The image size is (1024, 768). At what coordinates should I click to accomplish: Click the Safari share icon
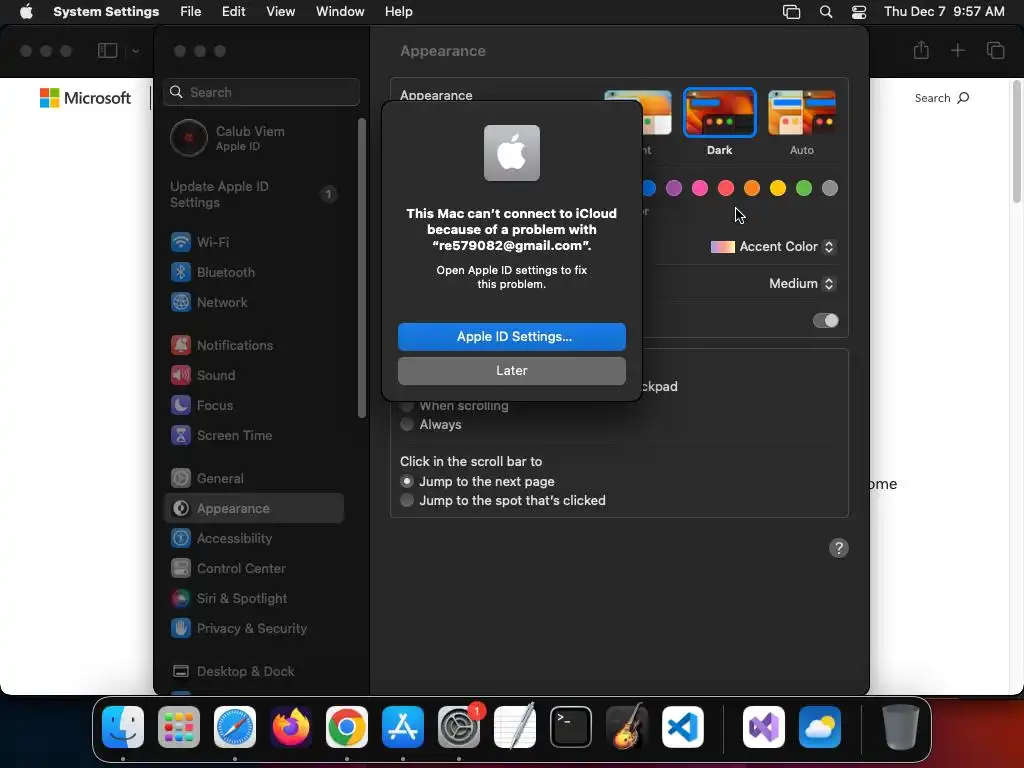[x=921, y=50]
